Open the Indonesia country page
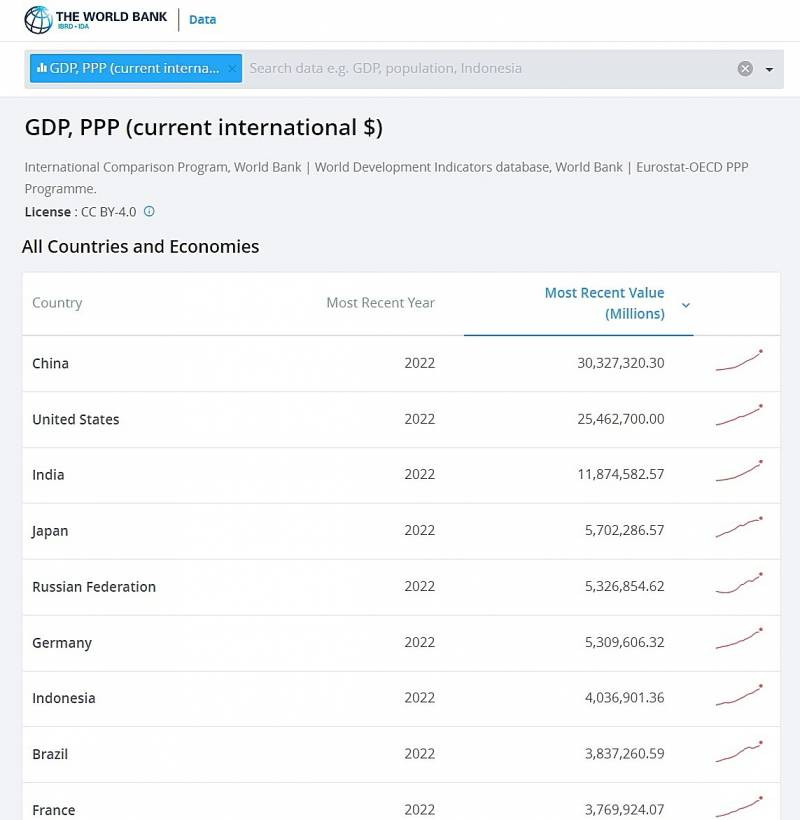Image resolution: width=800 pixels, height=820 pixels. click(64, 699)
